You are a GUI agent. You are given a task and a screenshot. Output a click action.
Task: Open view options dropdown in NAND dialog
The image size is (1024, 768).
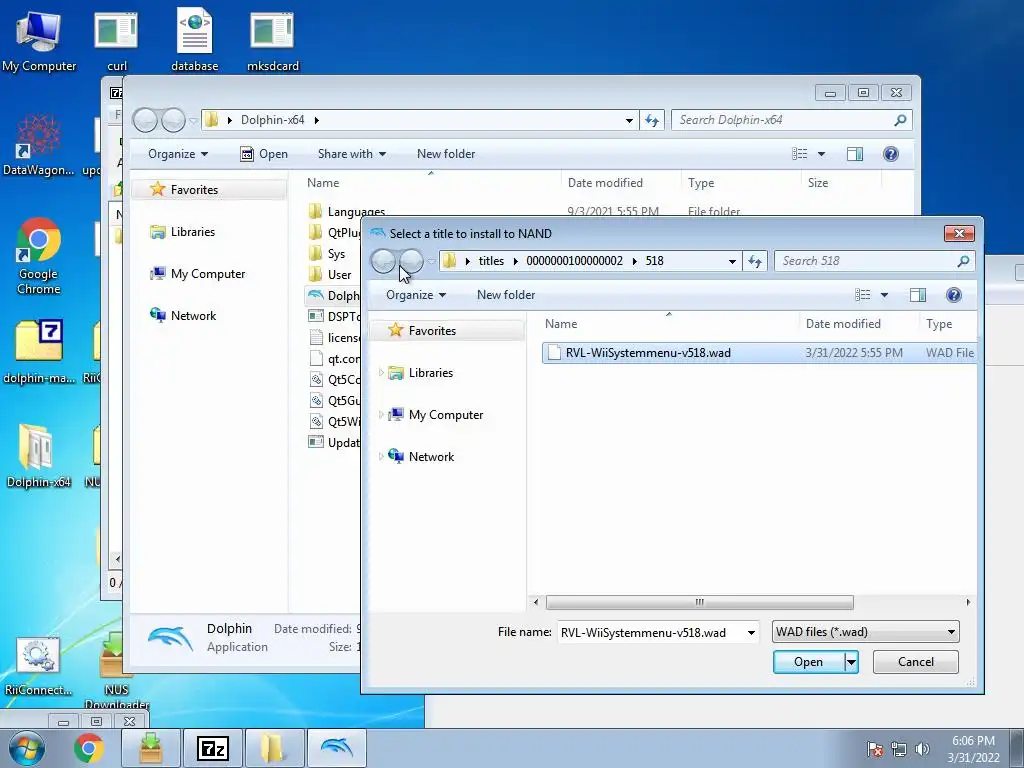click(884, 295)
